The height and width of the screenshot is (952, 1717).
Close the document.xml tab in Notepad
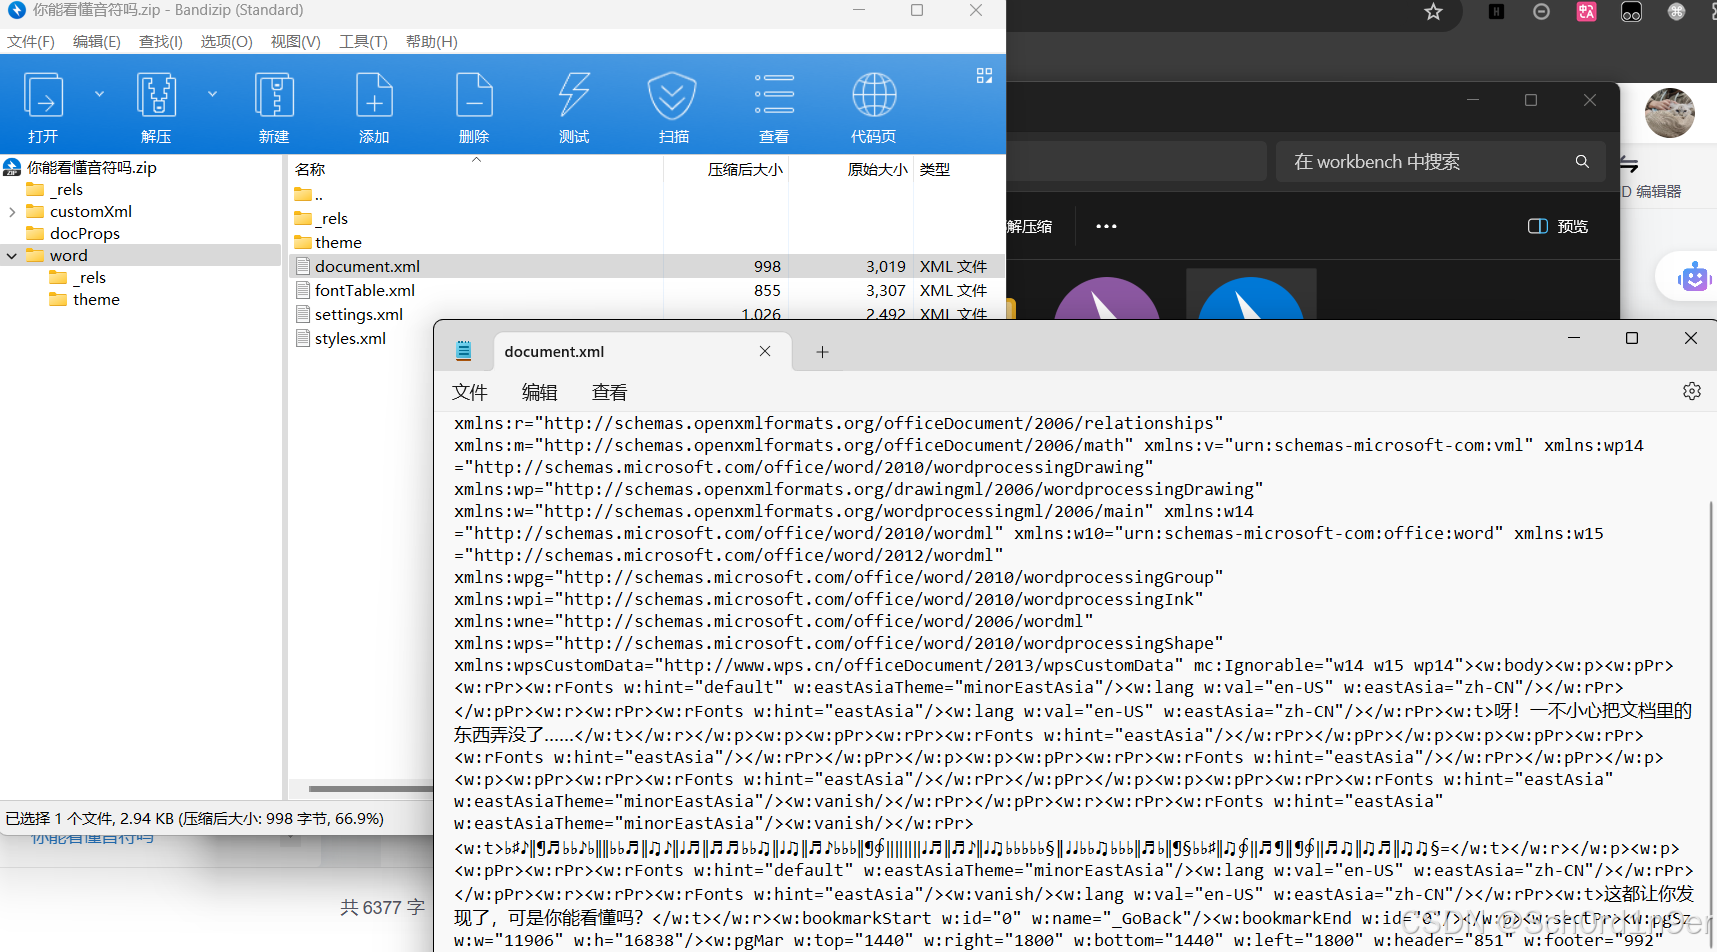coord(765,351)
